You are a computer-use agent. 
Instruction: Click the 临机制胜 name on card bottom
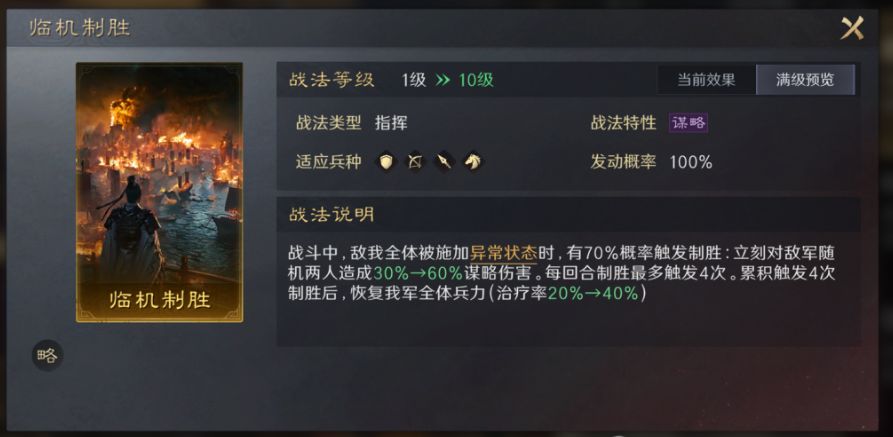[159, 300]
